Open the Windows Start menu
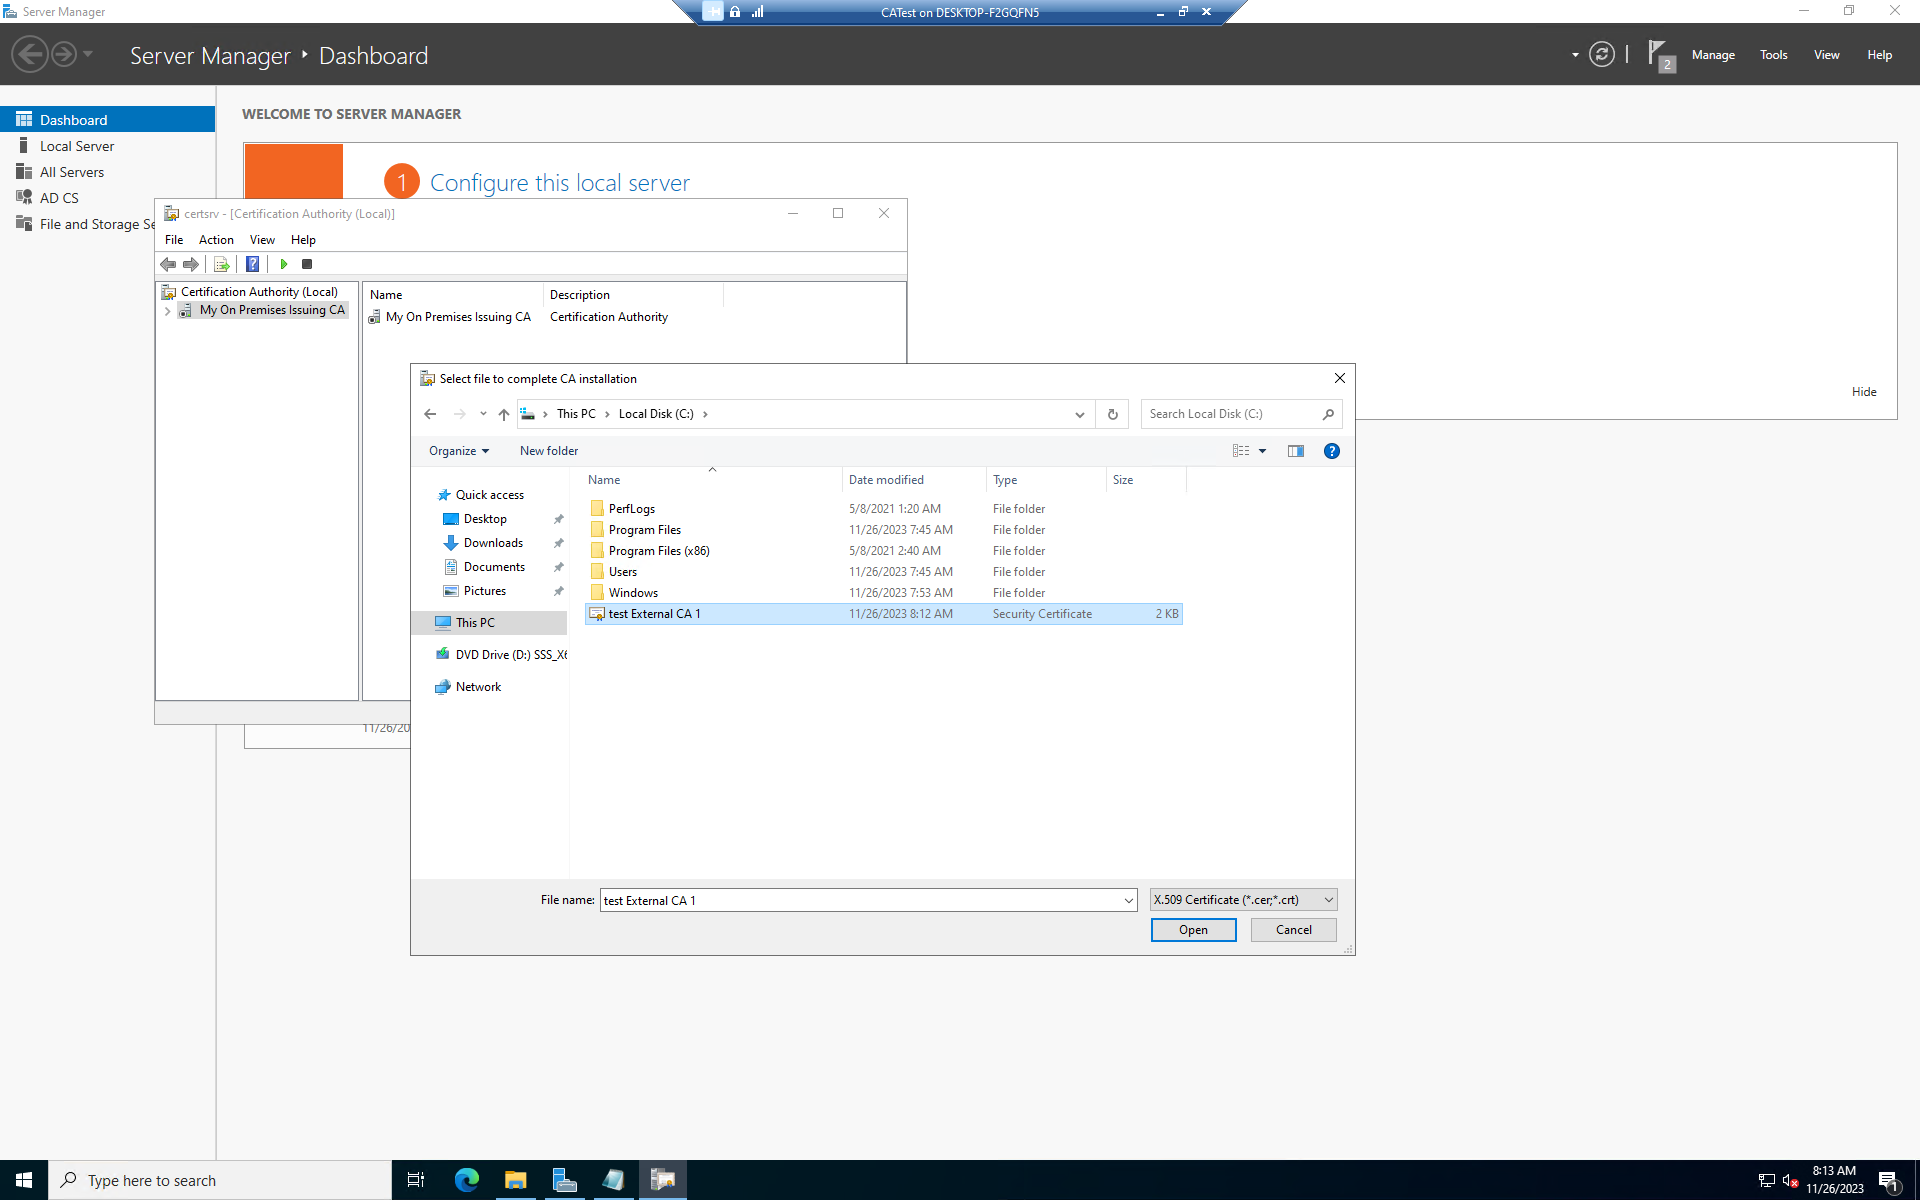This screenshot has width=1920, height=1200. pyautogui.click(x=24, y=1180)
